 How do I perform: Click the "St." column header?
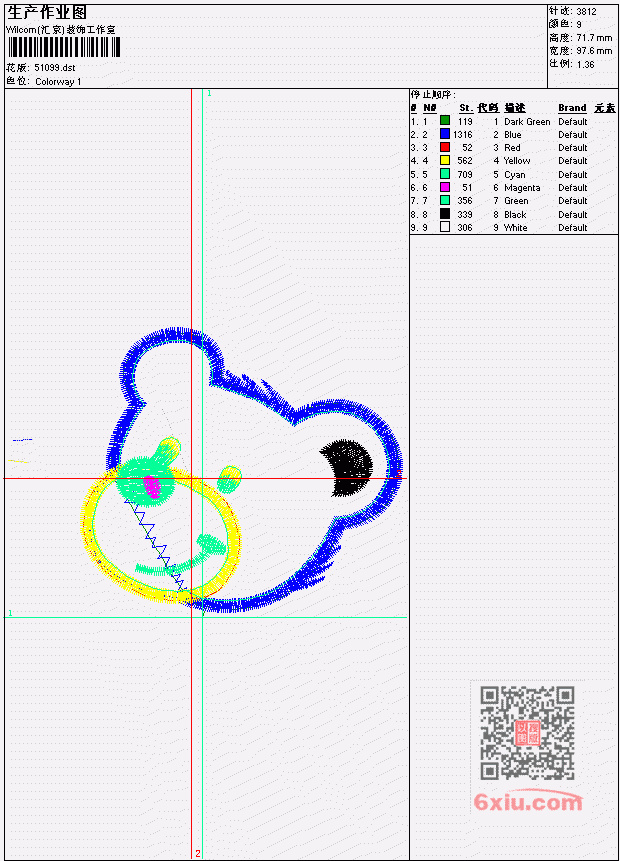pyautogui.click(x=466, y=108)
